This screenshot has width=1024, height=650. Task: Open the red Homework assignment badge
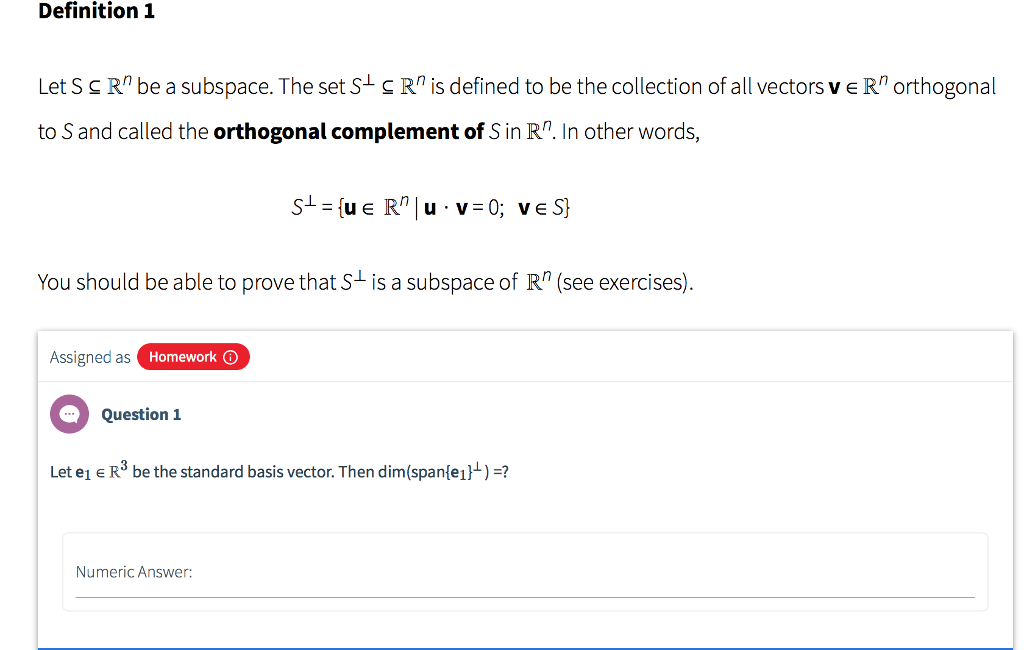[x=193, y=357]
